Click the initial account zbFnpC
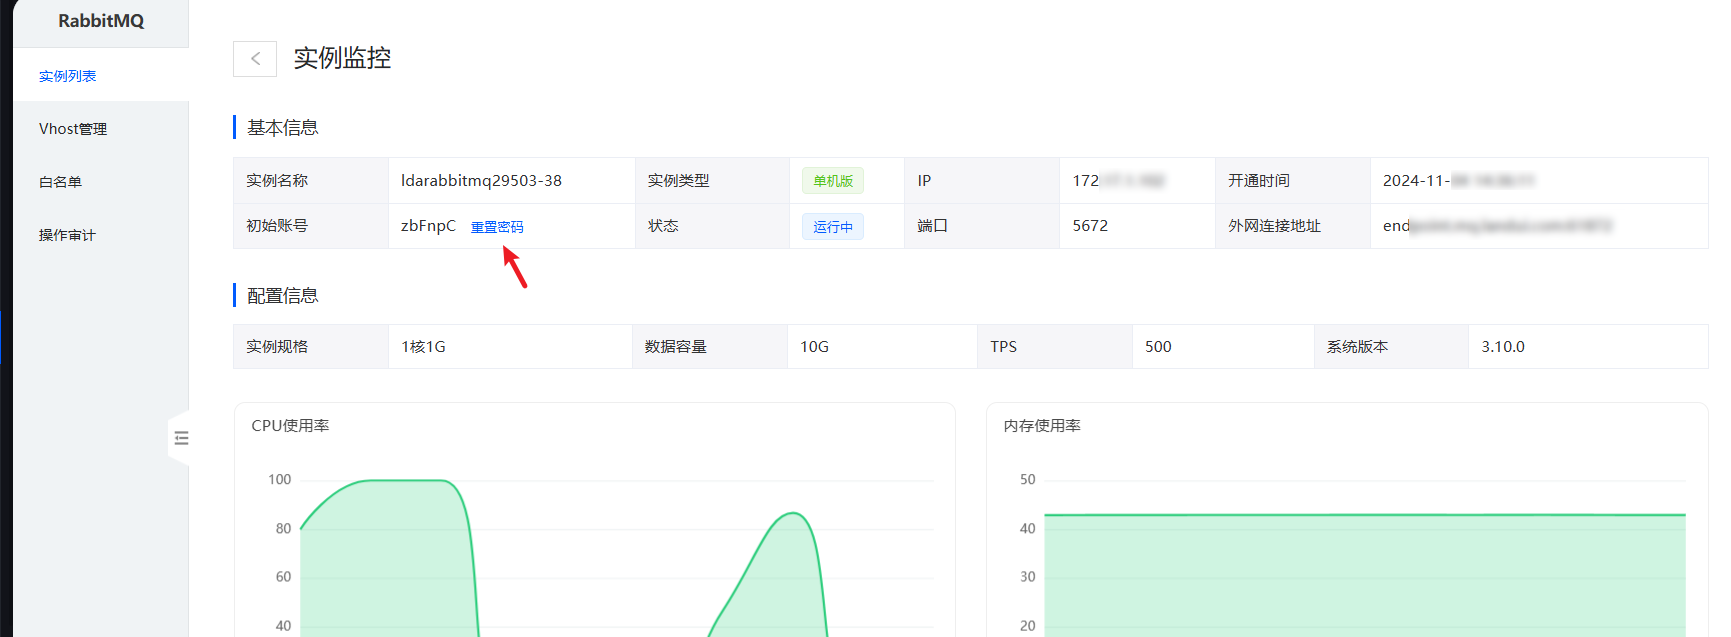 pos(428,226)
